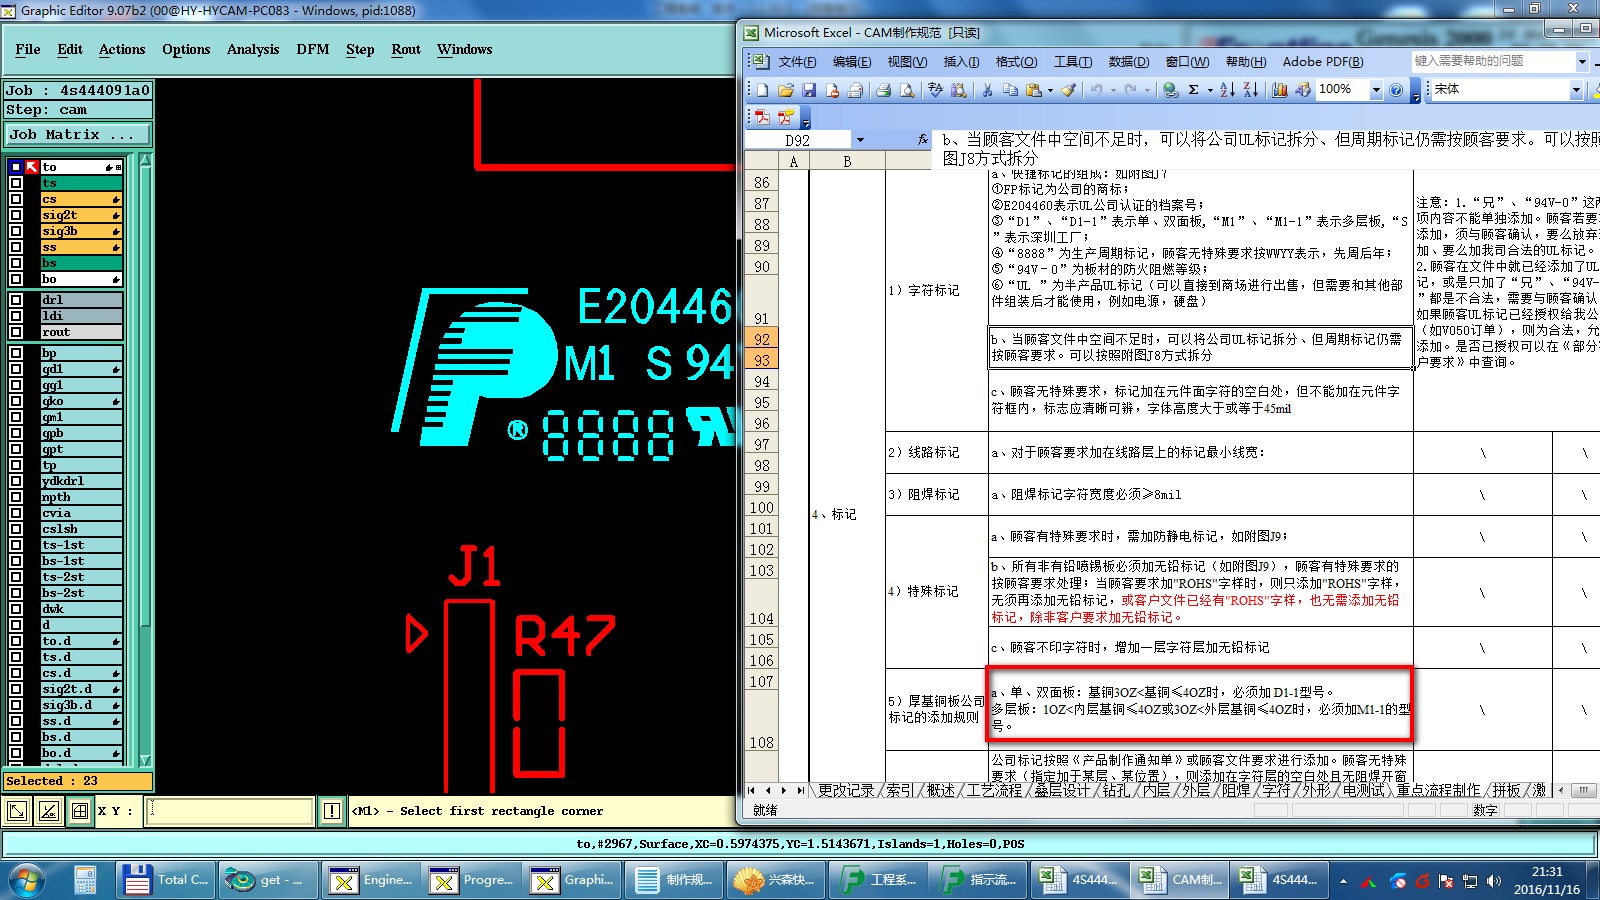Open the help question box dropdown arrow
Viewport: 1600px width, 900px height.
[x=1582, y=62]
